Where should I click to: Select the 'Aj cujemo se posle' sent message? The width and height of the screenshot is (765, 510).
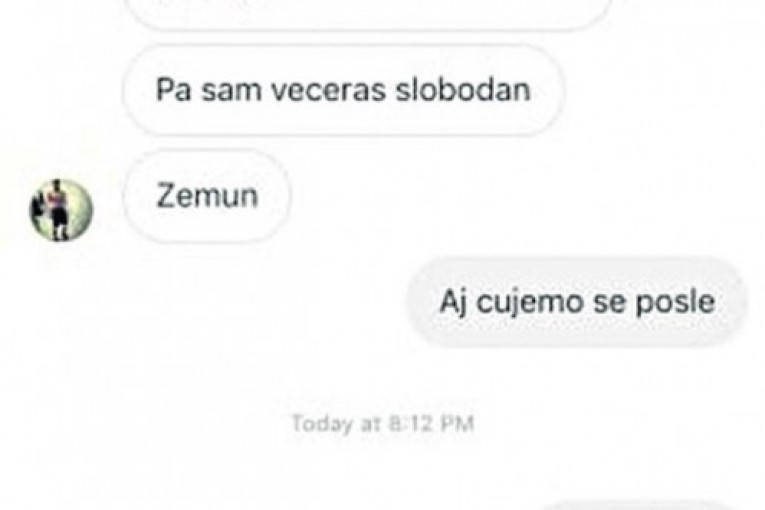(577, 302)
